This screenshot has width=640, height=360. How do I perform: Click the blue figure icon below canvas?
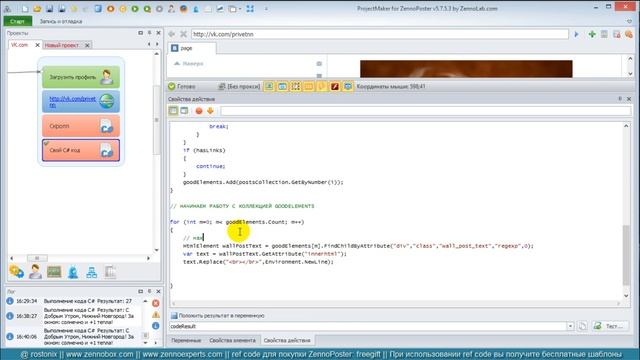73,272
